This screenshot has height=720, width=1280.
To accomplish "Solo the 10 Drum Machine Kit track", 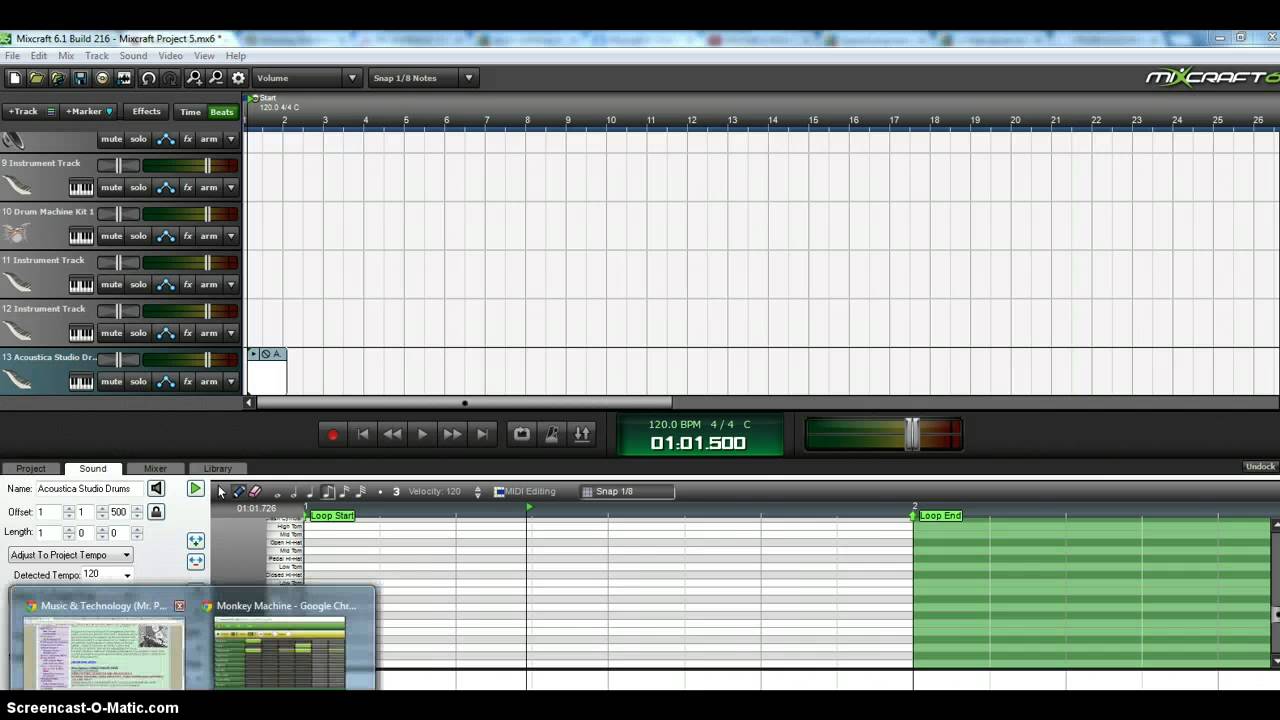I will 138,236.
